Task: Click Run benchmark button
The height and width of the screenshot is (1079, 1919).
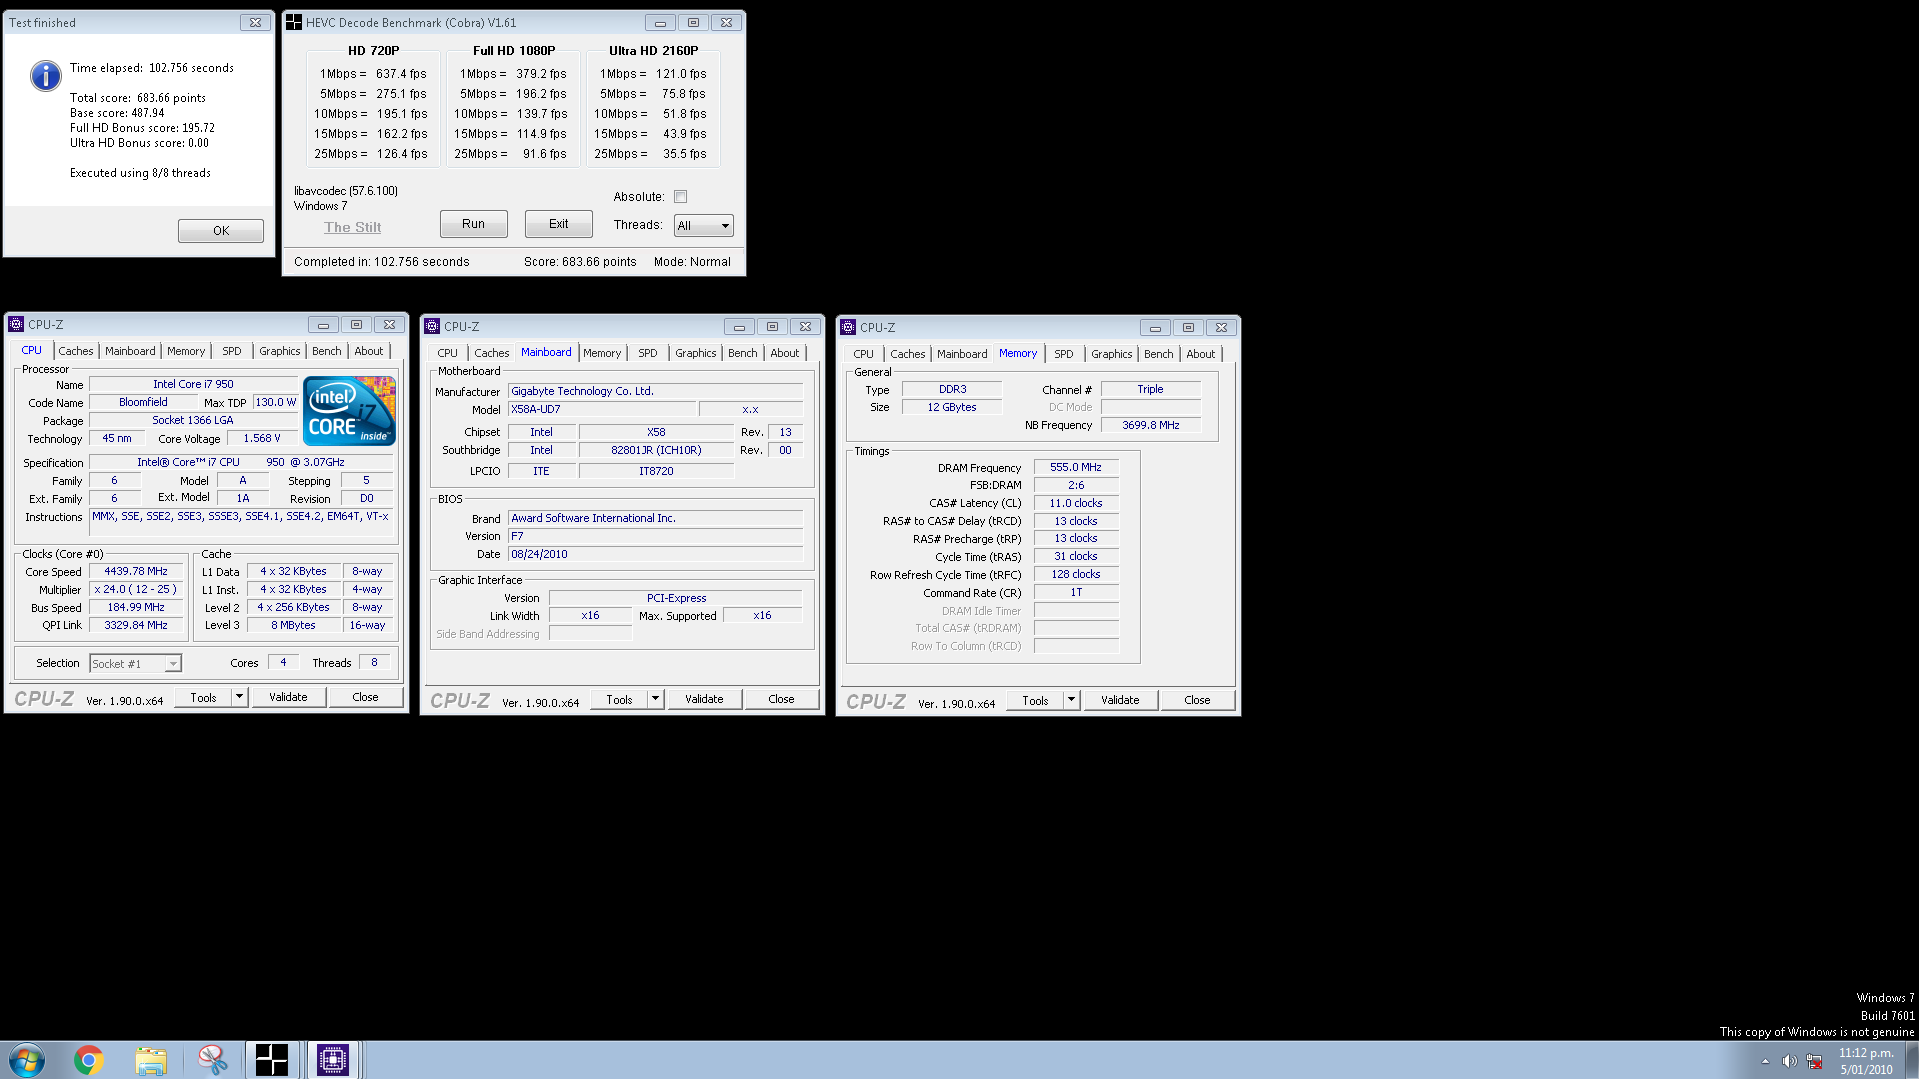Action: [x=474, y=224]
